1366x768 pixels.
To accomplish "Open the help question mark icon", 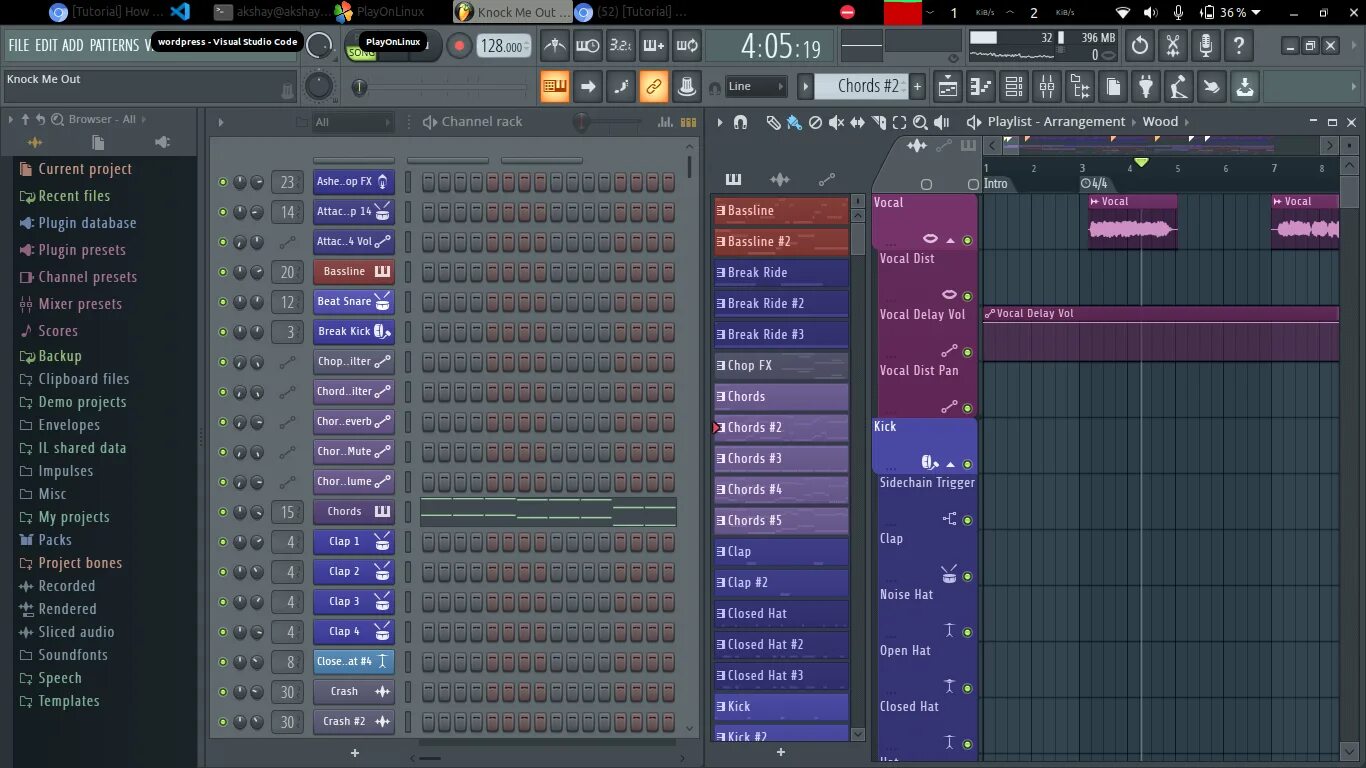I will (1239, 46).
